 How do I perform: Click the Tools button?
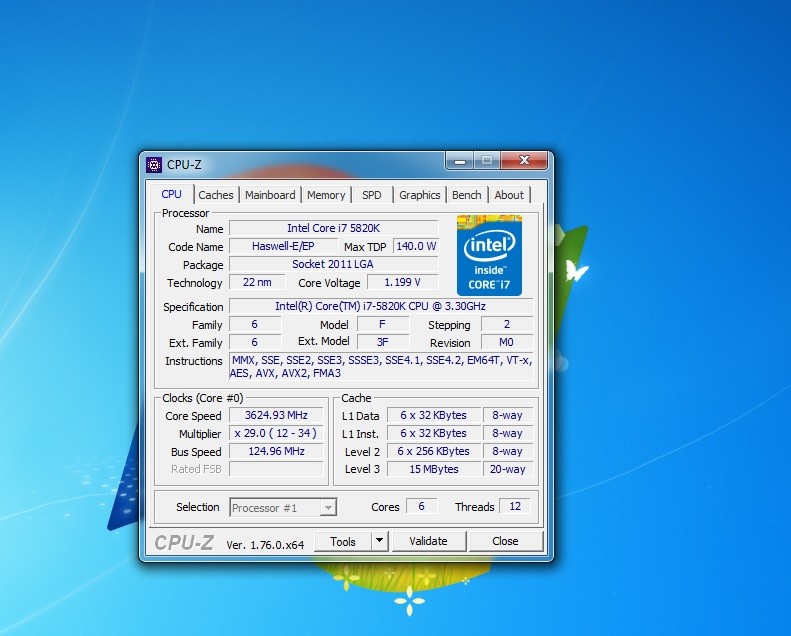tap(343, 542)
